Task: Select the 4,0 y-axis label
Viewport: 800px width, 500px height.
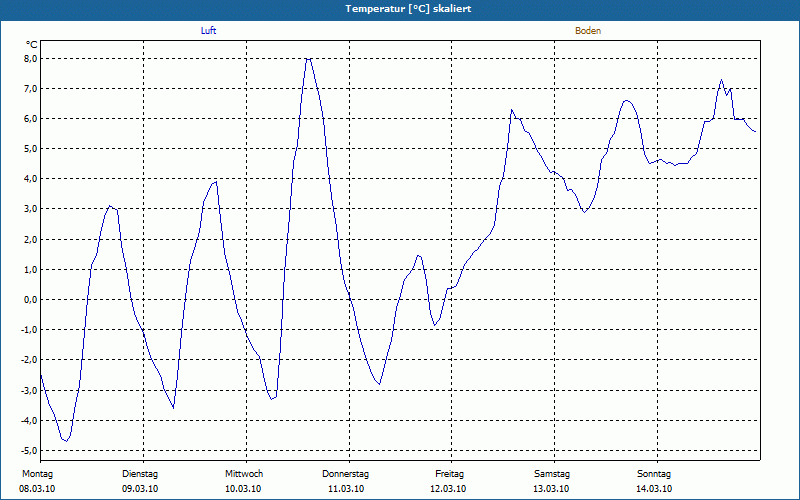Action: click(x=30, y=179)
